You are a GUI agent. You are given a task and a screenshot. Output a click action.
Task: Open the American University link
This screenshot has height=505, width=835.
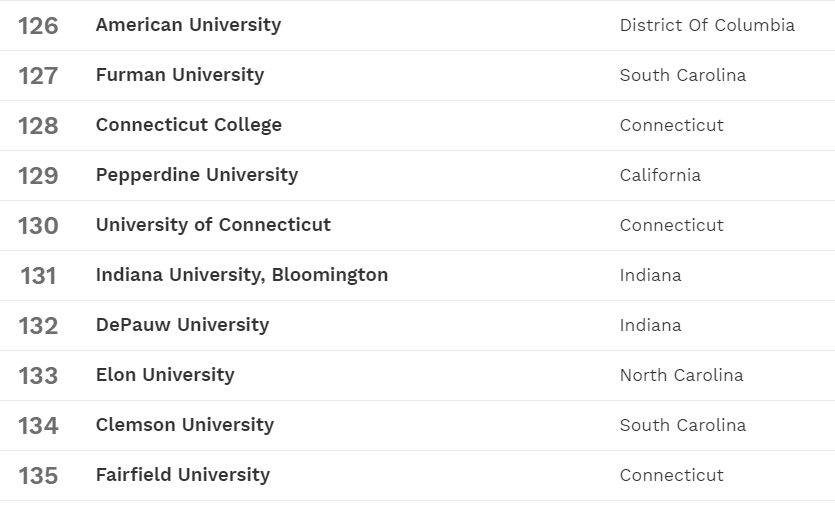(x=188, y=25)
